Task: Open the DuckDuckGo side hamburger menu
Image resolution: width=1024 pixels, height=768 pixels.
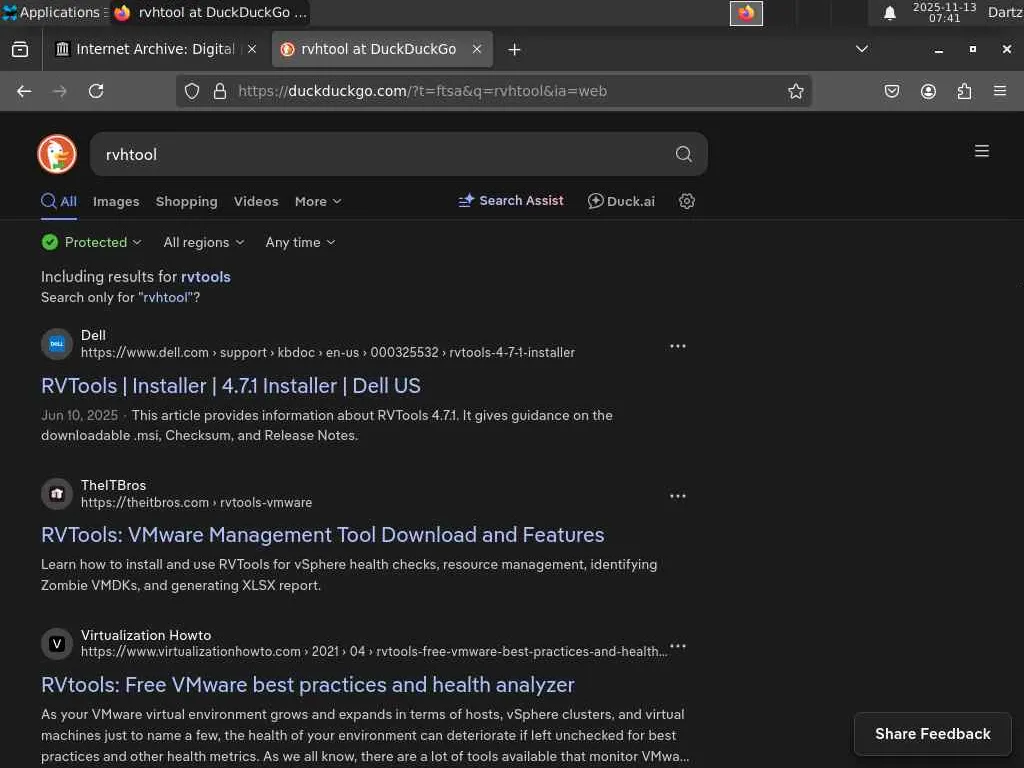Action: [x=981, y=152]
